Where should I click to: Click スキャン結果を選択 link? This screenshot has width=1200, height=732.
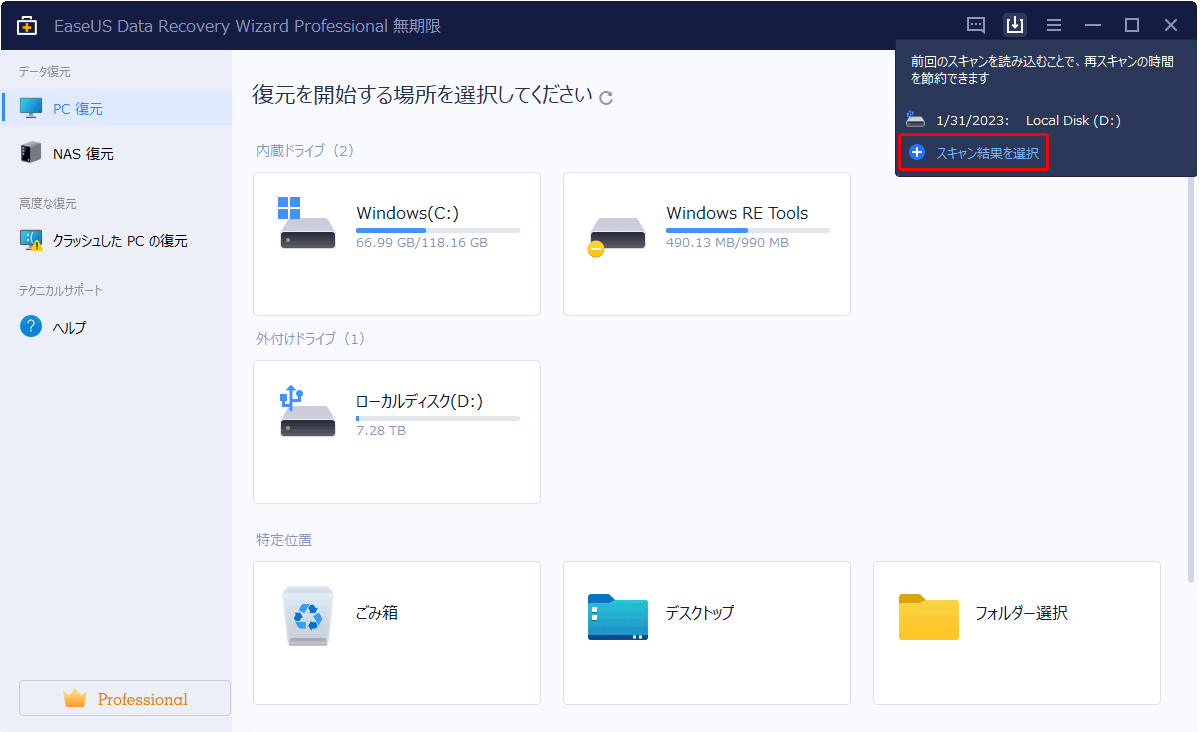click(x=987, y=153)
